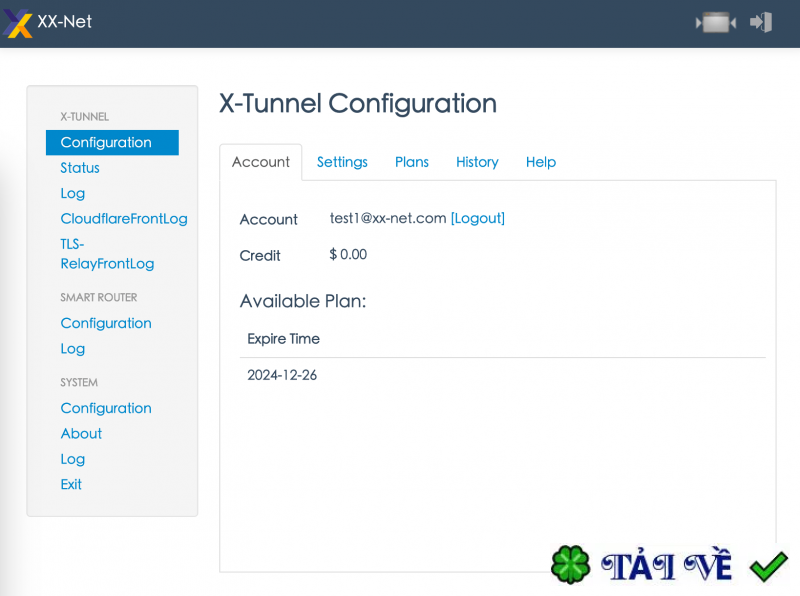This screenshot has height=596, width=800.
Task: Switch to the Plans tab
Action: coord(412,162)
